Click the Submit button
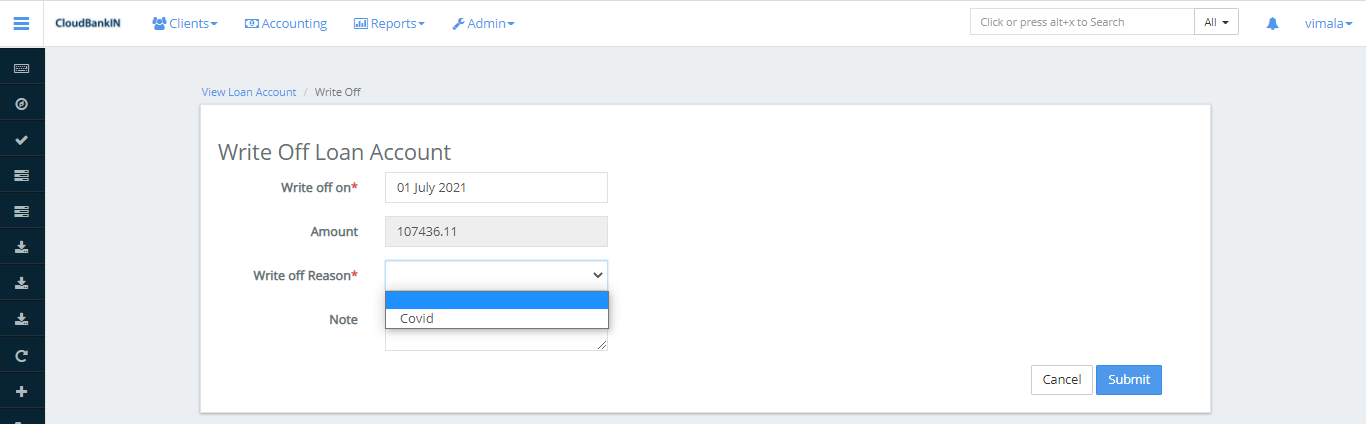 [x=1128, y=380]
